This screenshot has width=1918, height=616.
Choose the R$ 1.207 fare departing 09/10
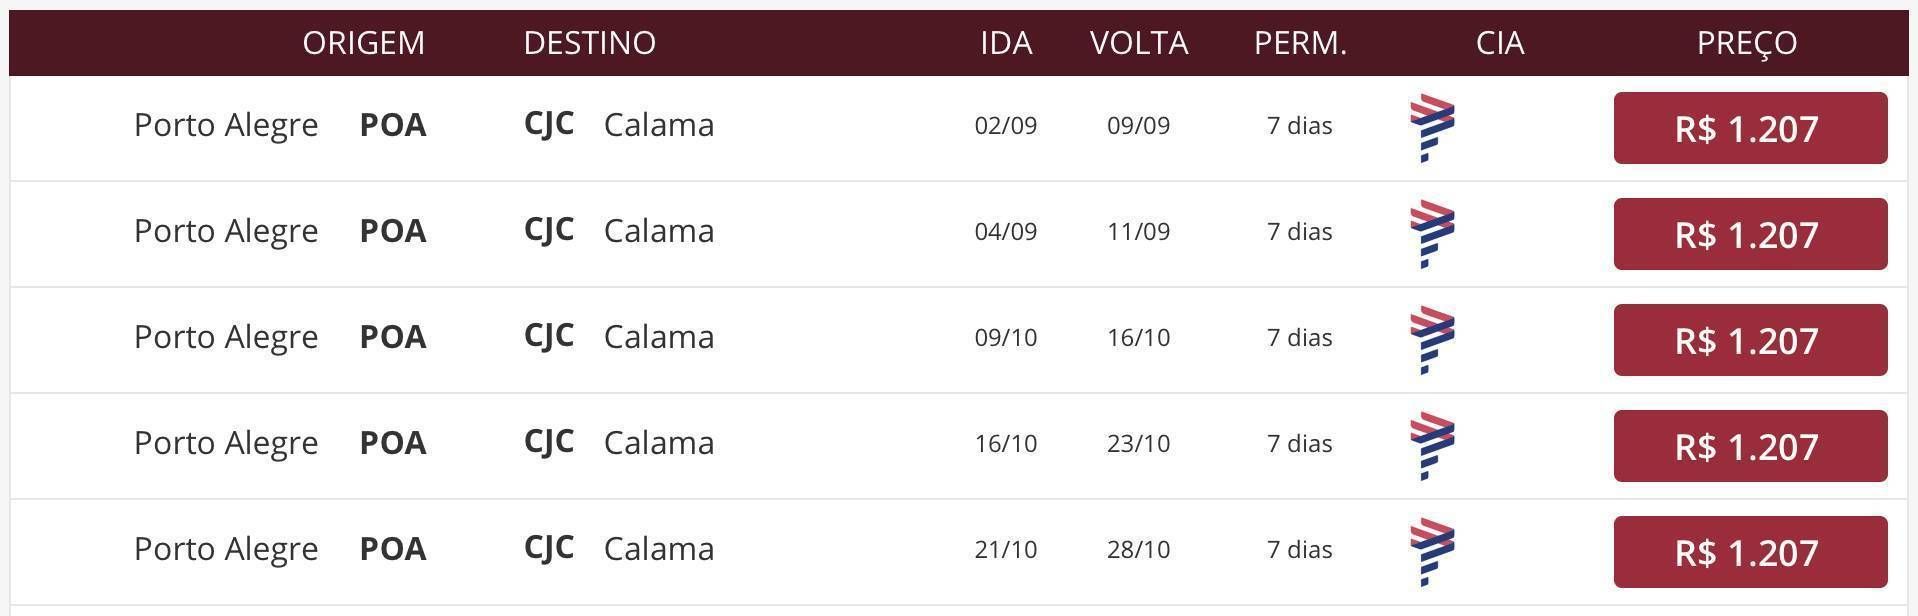tap(1750, 340)
